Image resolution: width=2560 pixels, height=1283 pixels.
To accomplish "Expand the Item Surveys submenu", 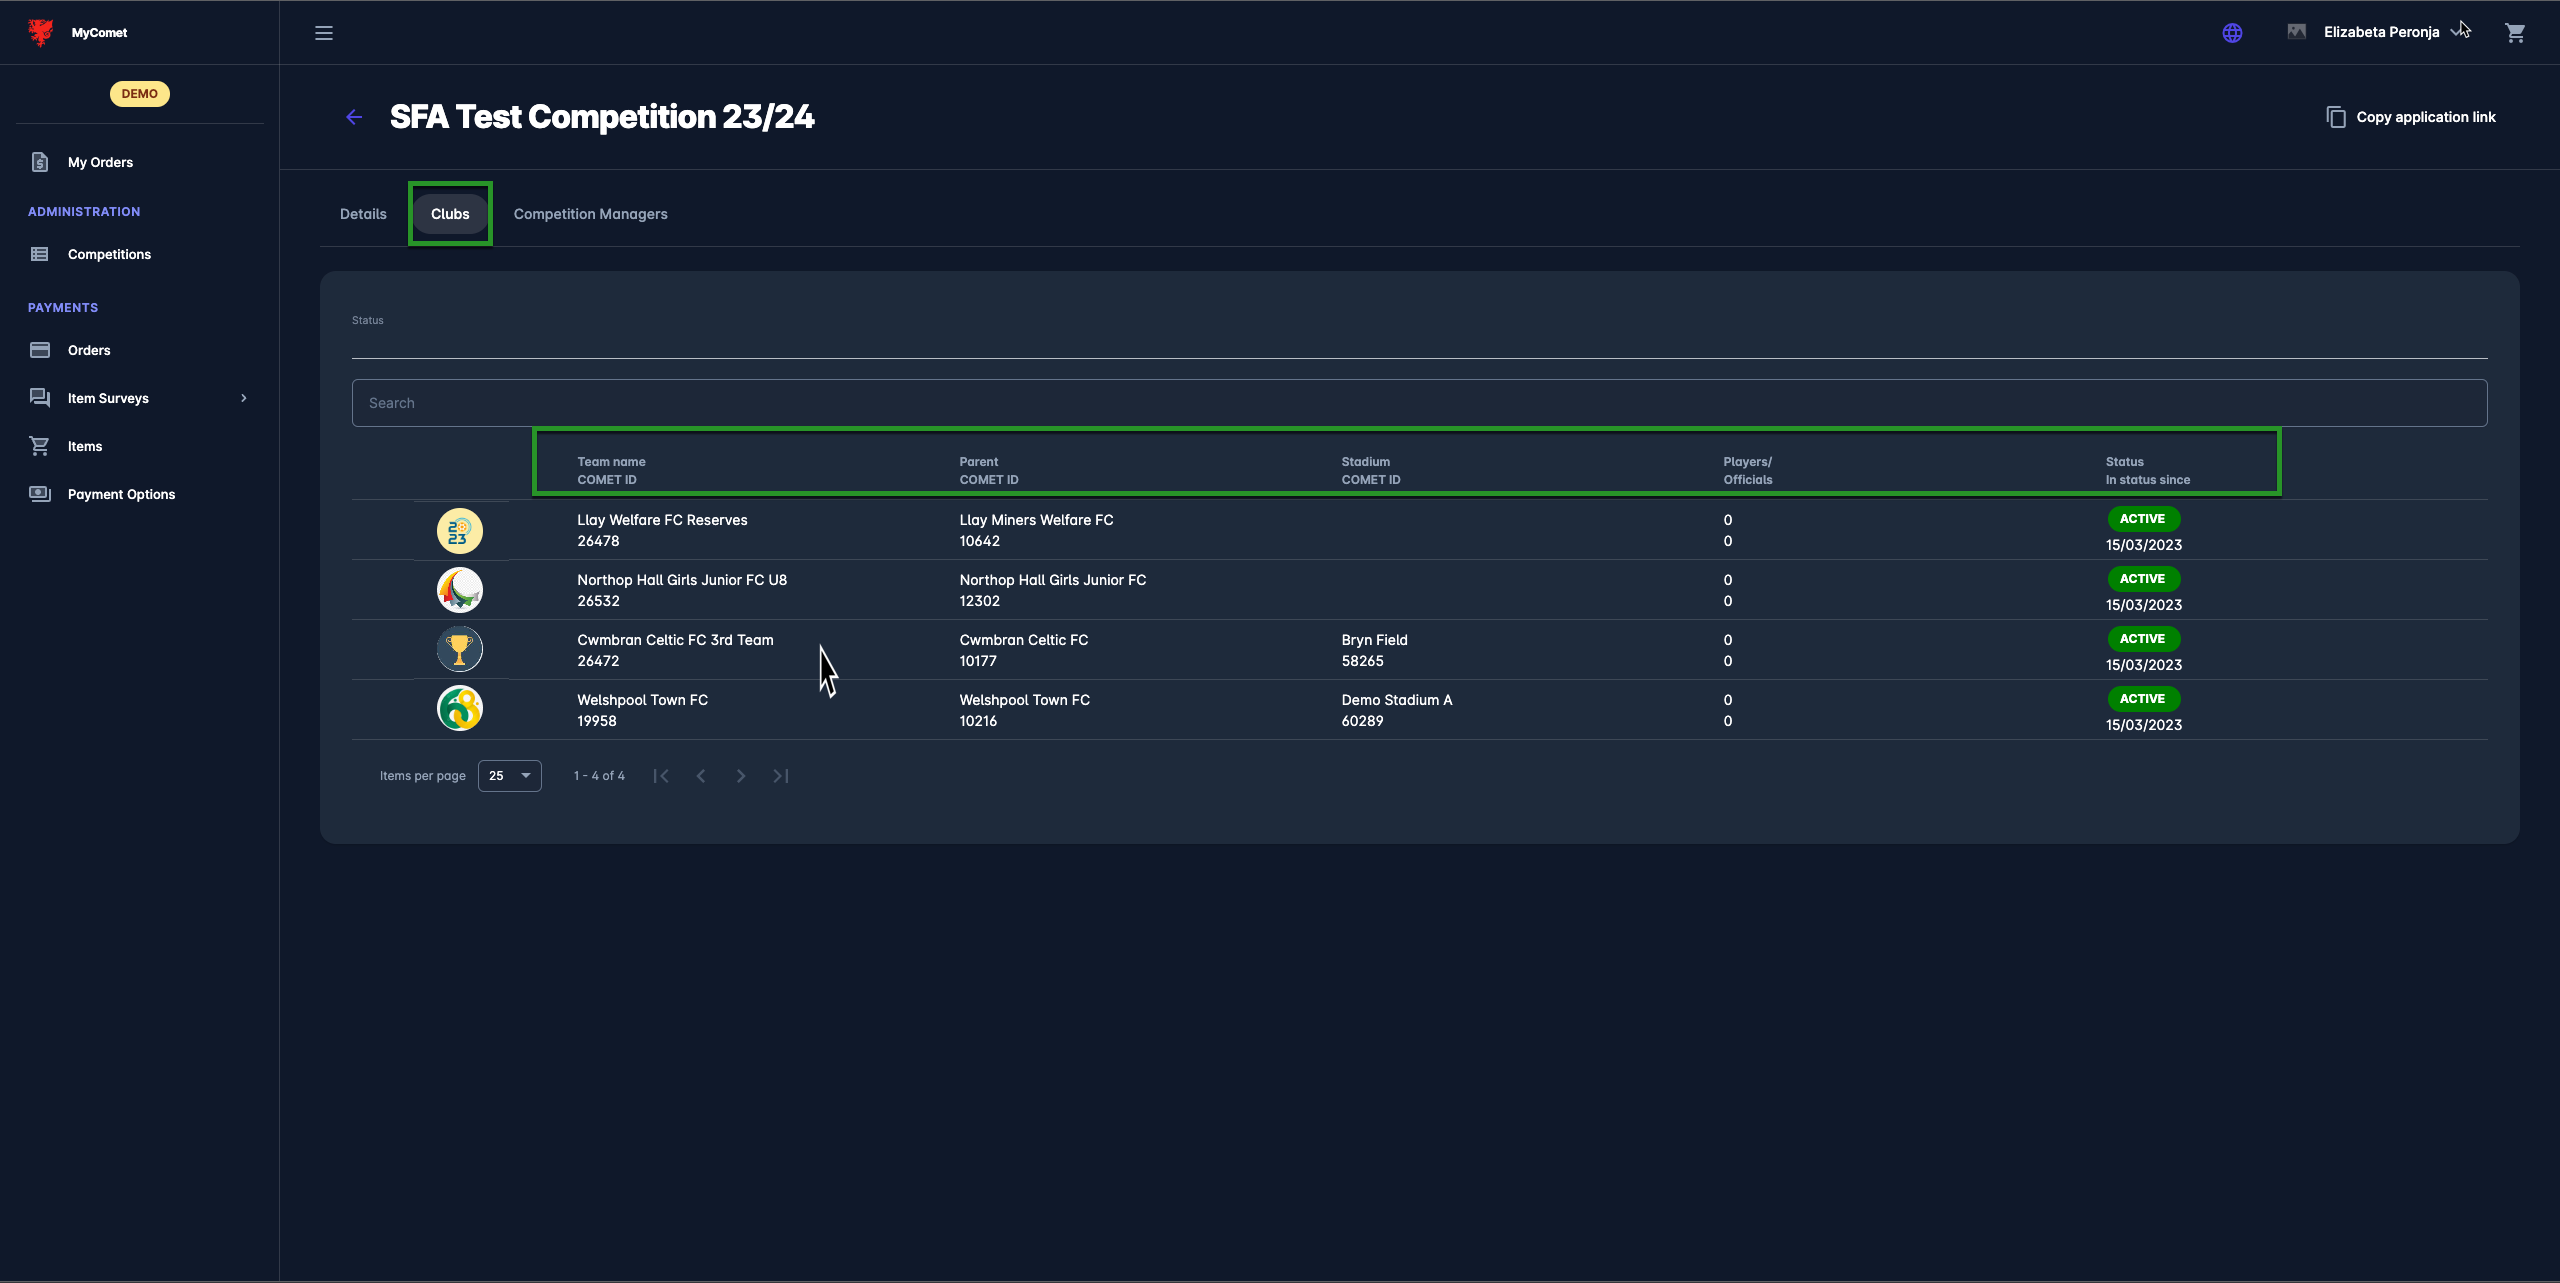I will click(243, 398).
